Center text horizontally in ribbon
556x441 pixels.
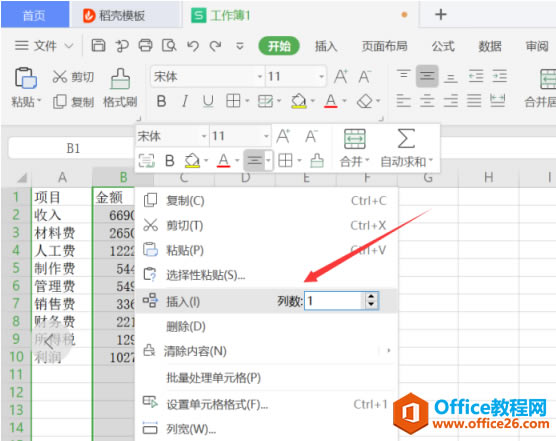427,101
